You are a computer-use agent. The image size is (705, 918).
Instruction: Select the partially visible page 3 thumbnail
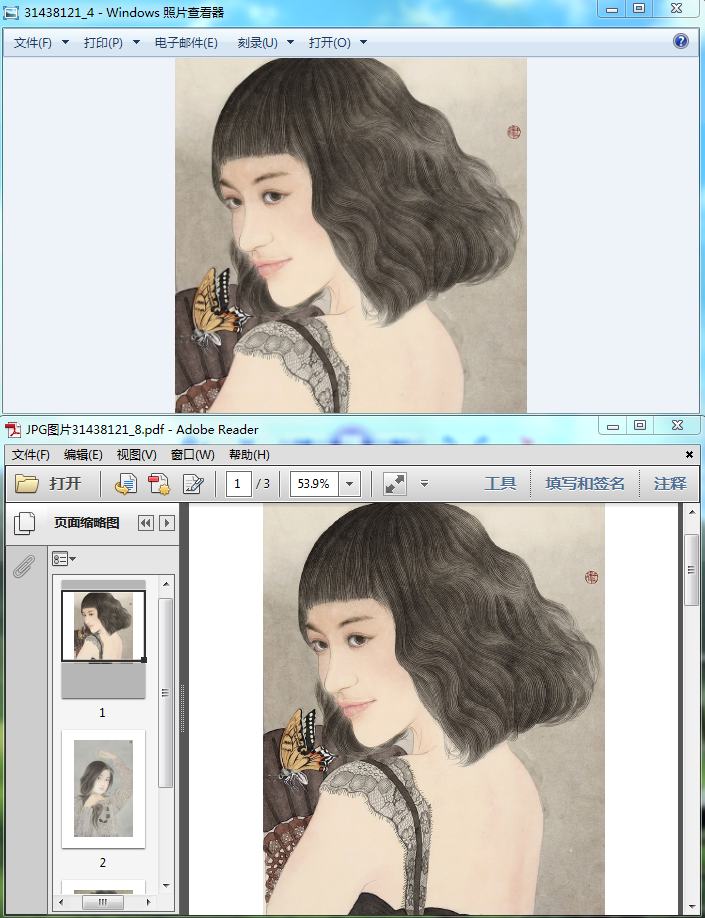(x=103, y=886)
